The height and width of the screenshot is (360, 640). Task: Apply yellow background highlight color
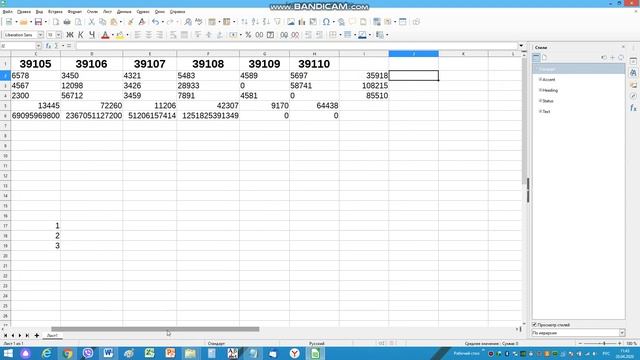(120, 35)
